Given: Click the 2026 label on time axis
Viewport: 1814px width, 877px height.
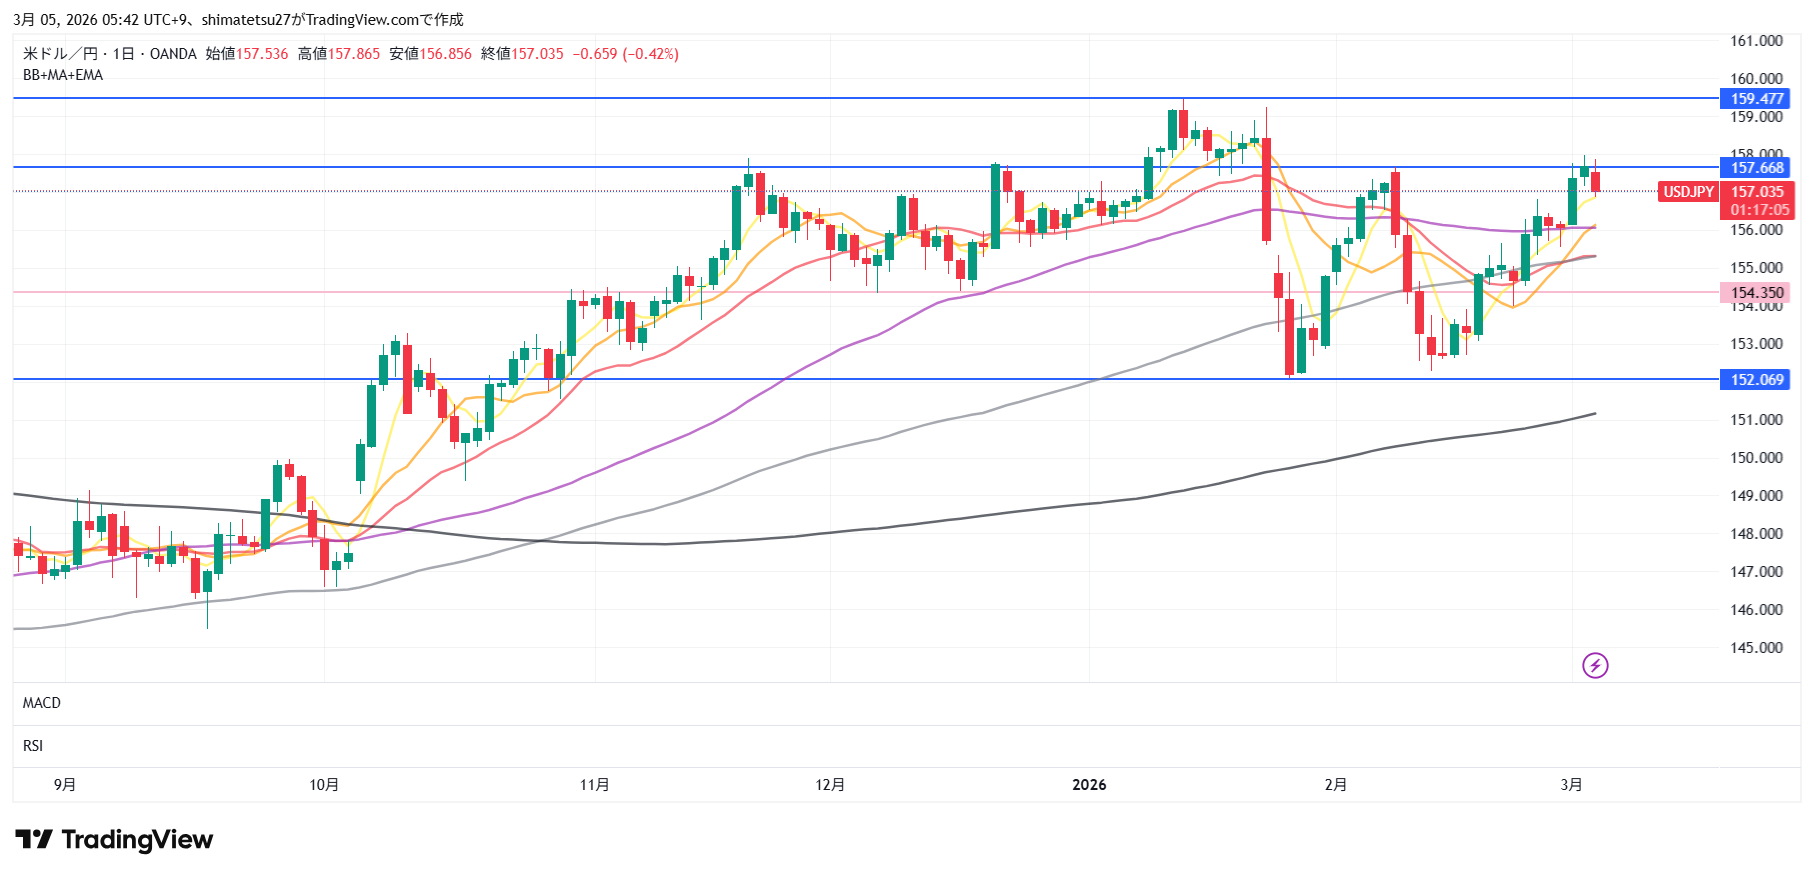Looking at the screenshot, I should point(1089,785).
